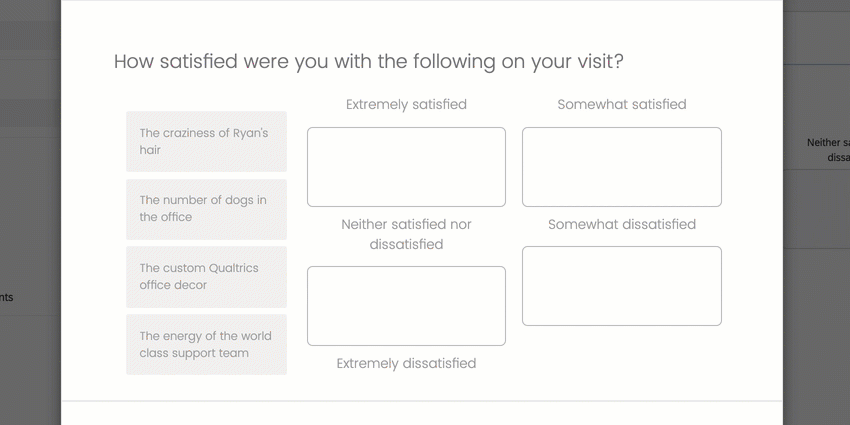Viewport: 850px width, 425px height.
Task: Select the "craziness of Ryan's hair" item
Action: click(x=206, y=141)
